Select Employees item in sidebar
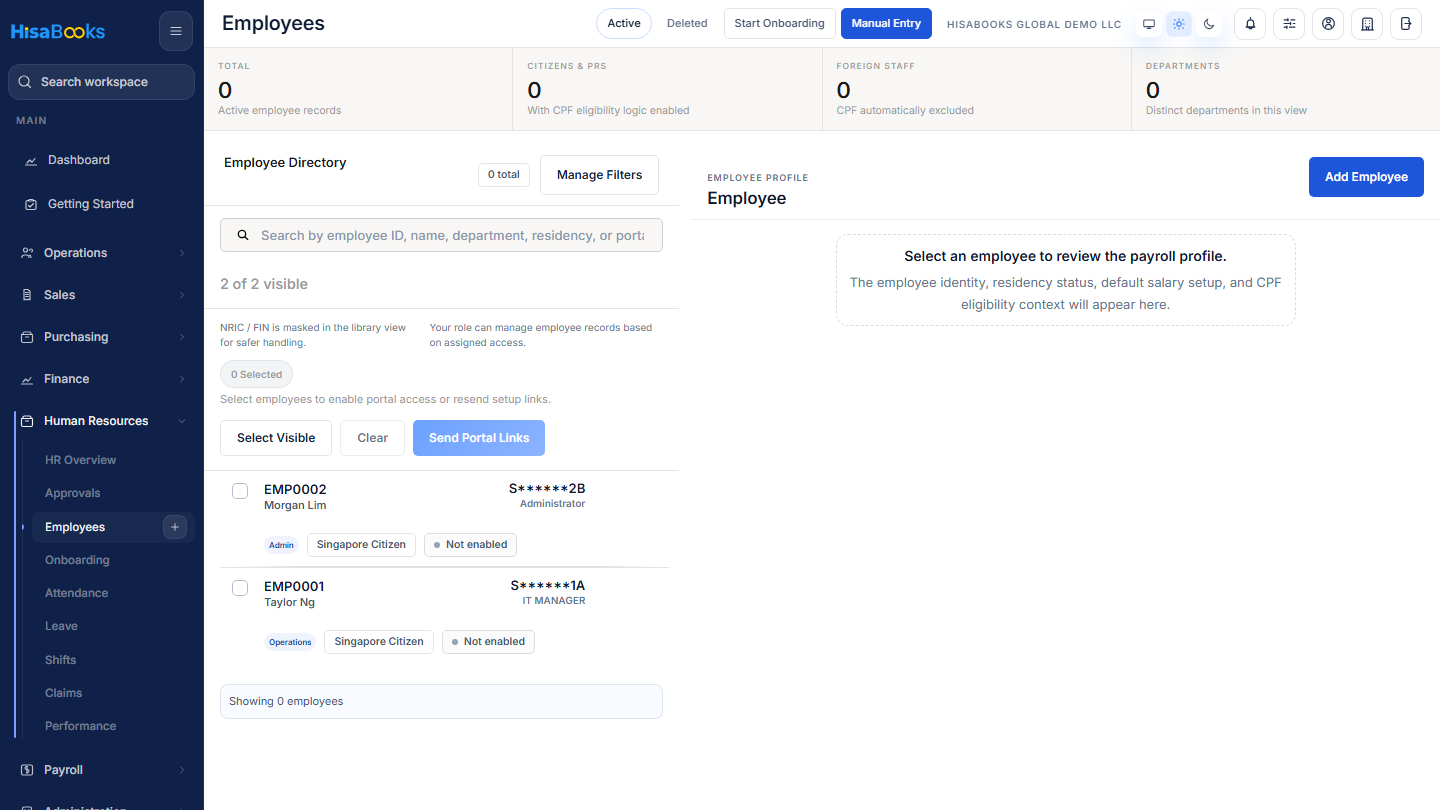Viewport: 1440px width, 810px height. pos(95,527)
